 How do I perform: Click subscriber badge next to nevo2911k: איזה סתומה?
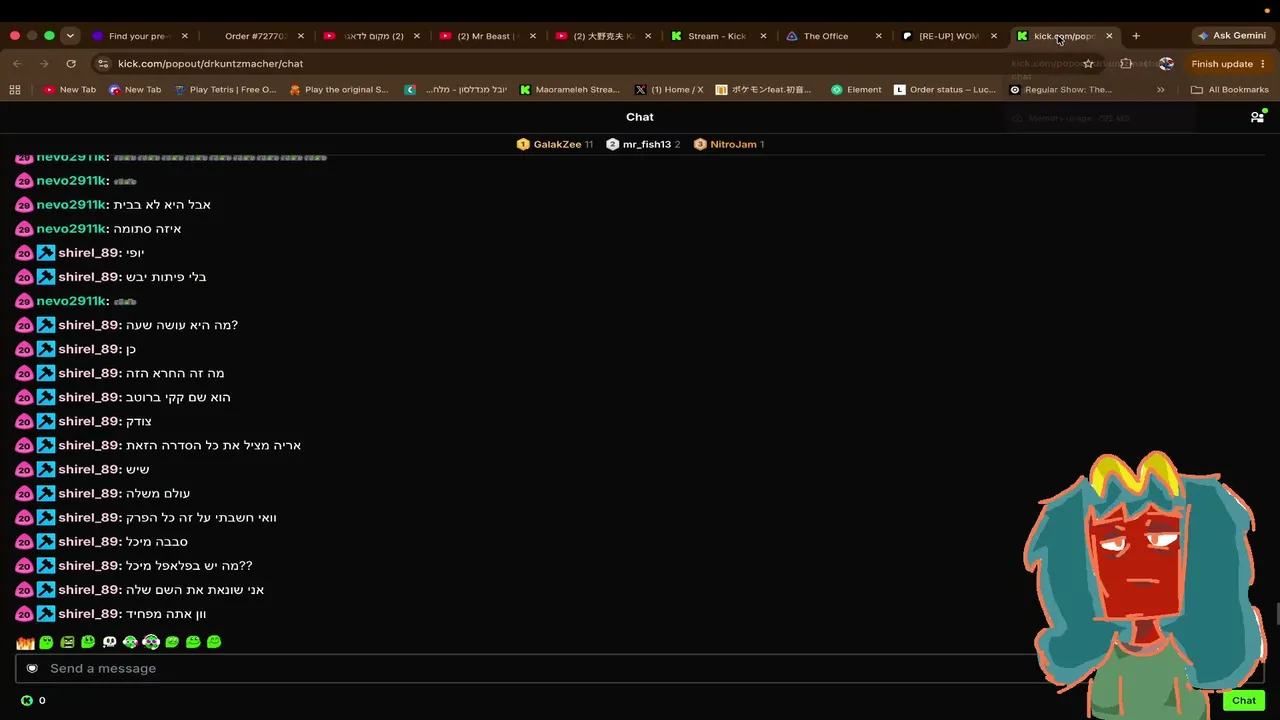click(25, 229)
